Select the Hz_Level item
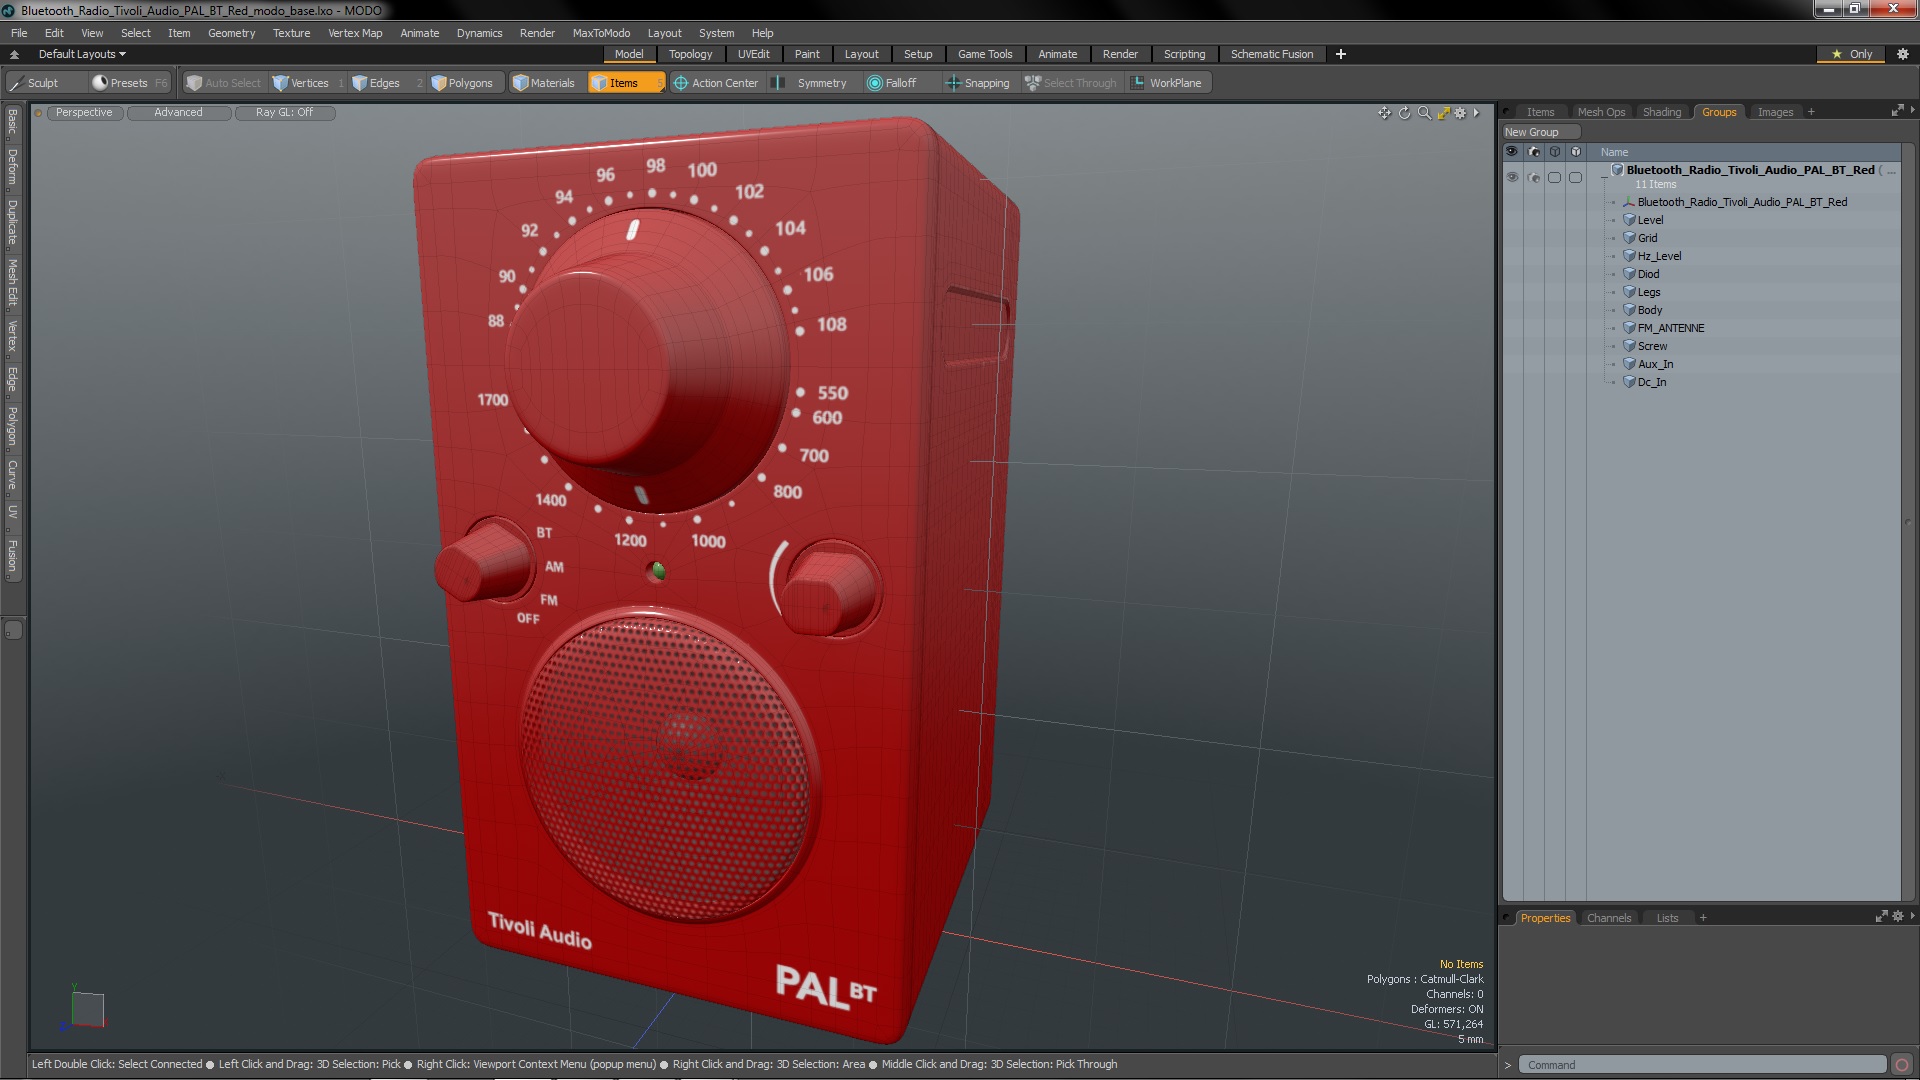 click(1659, 256)
